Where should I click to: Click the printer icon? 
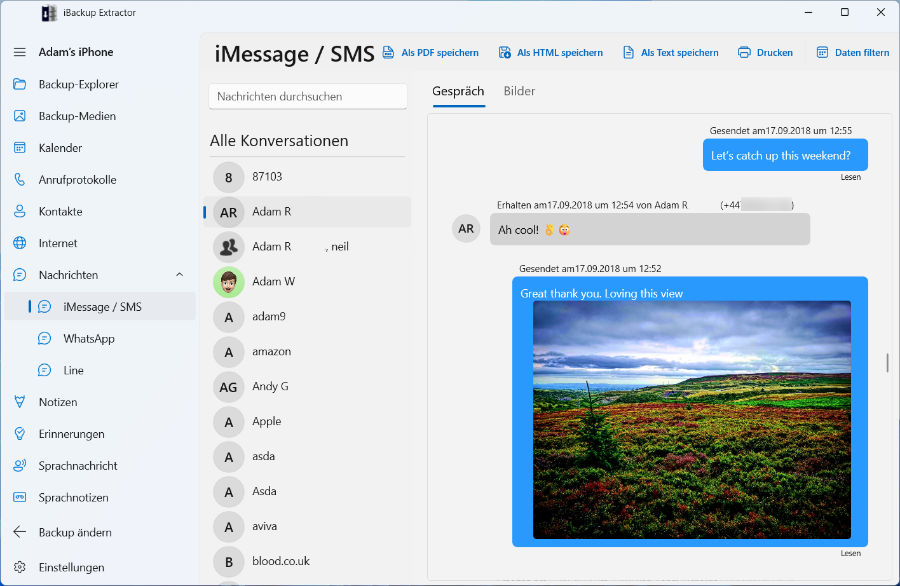[744, 52]
